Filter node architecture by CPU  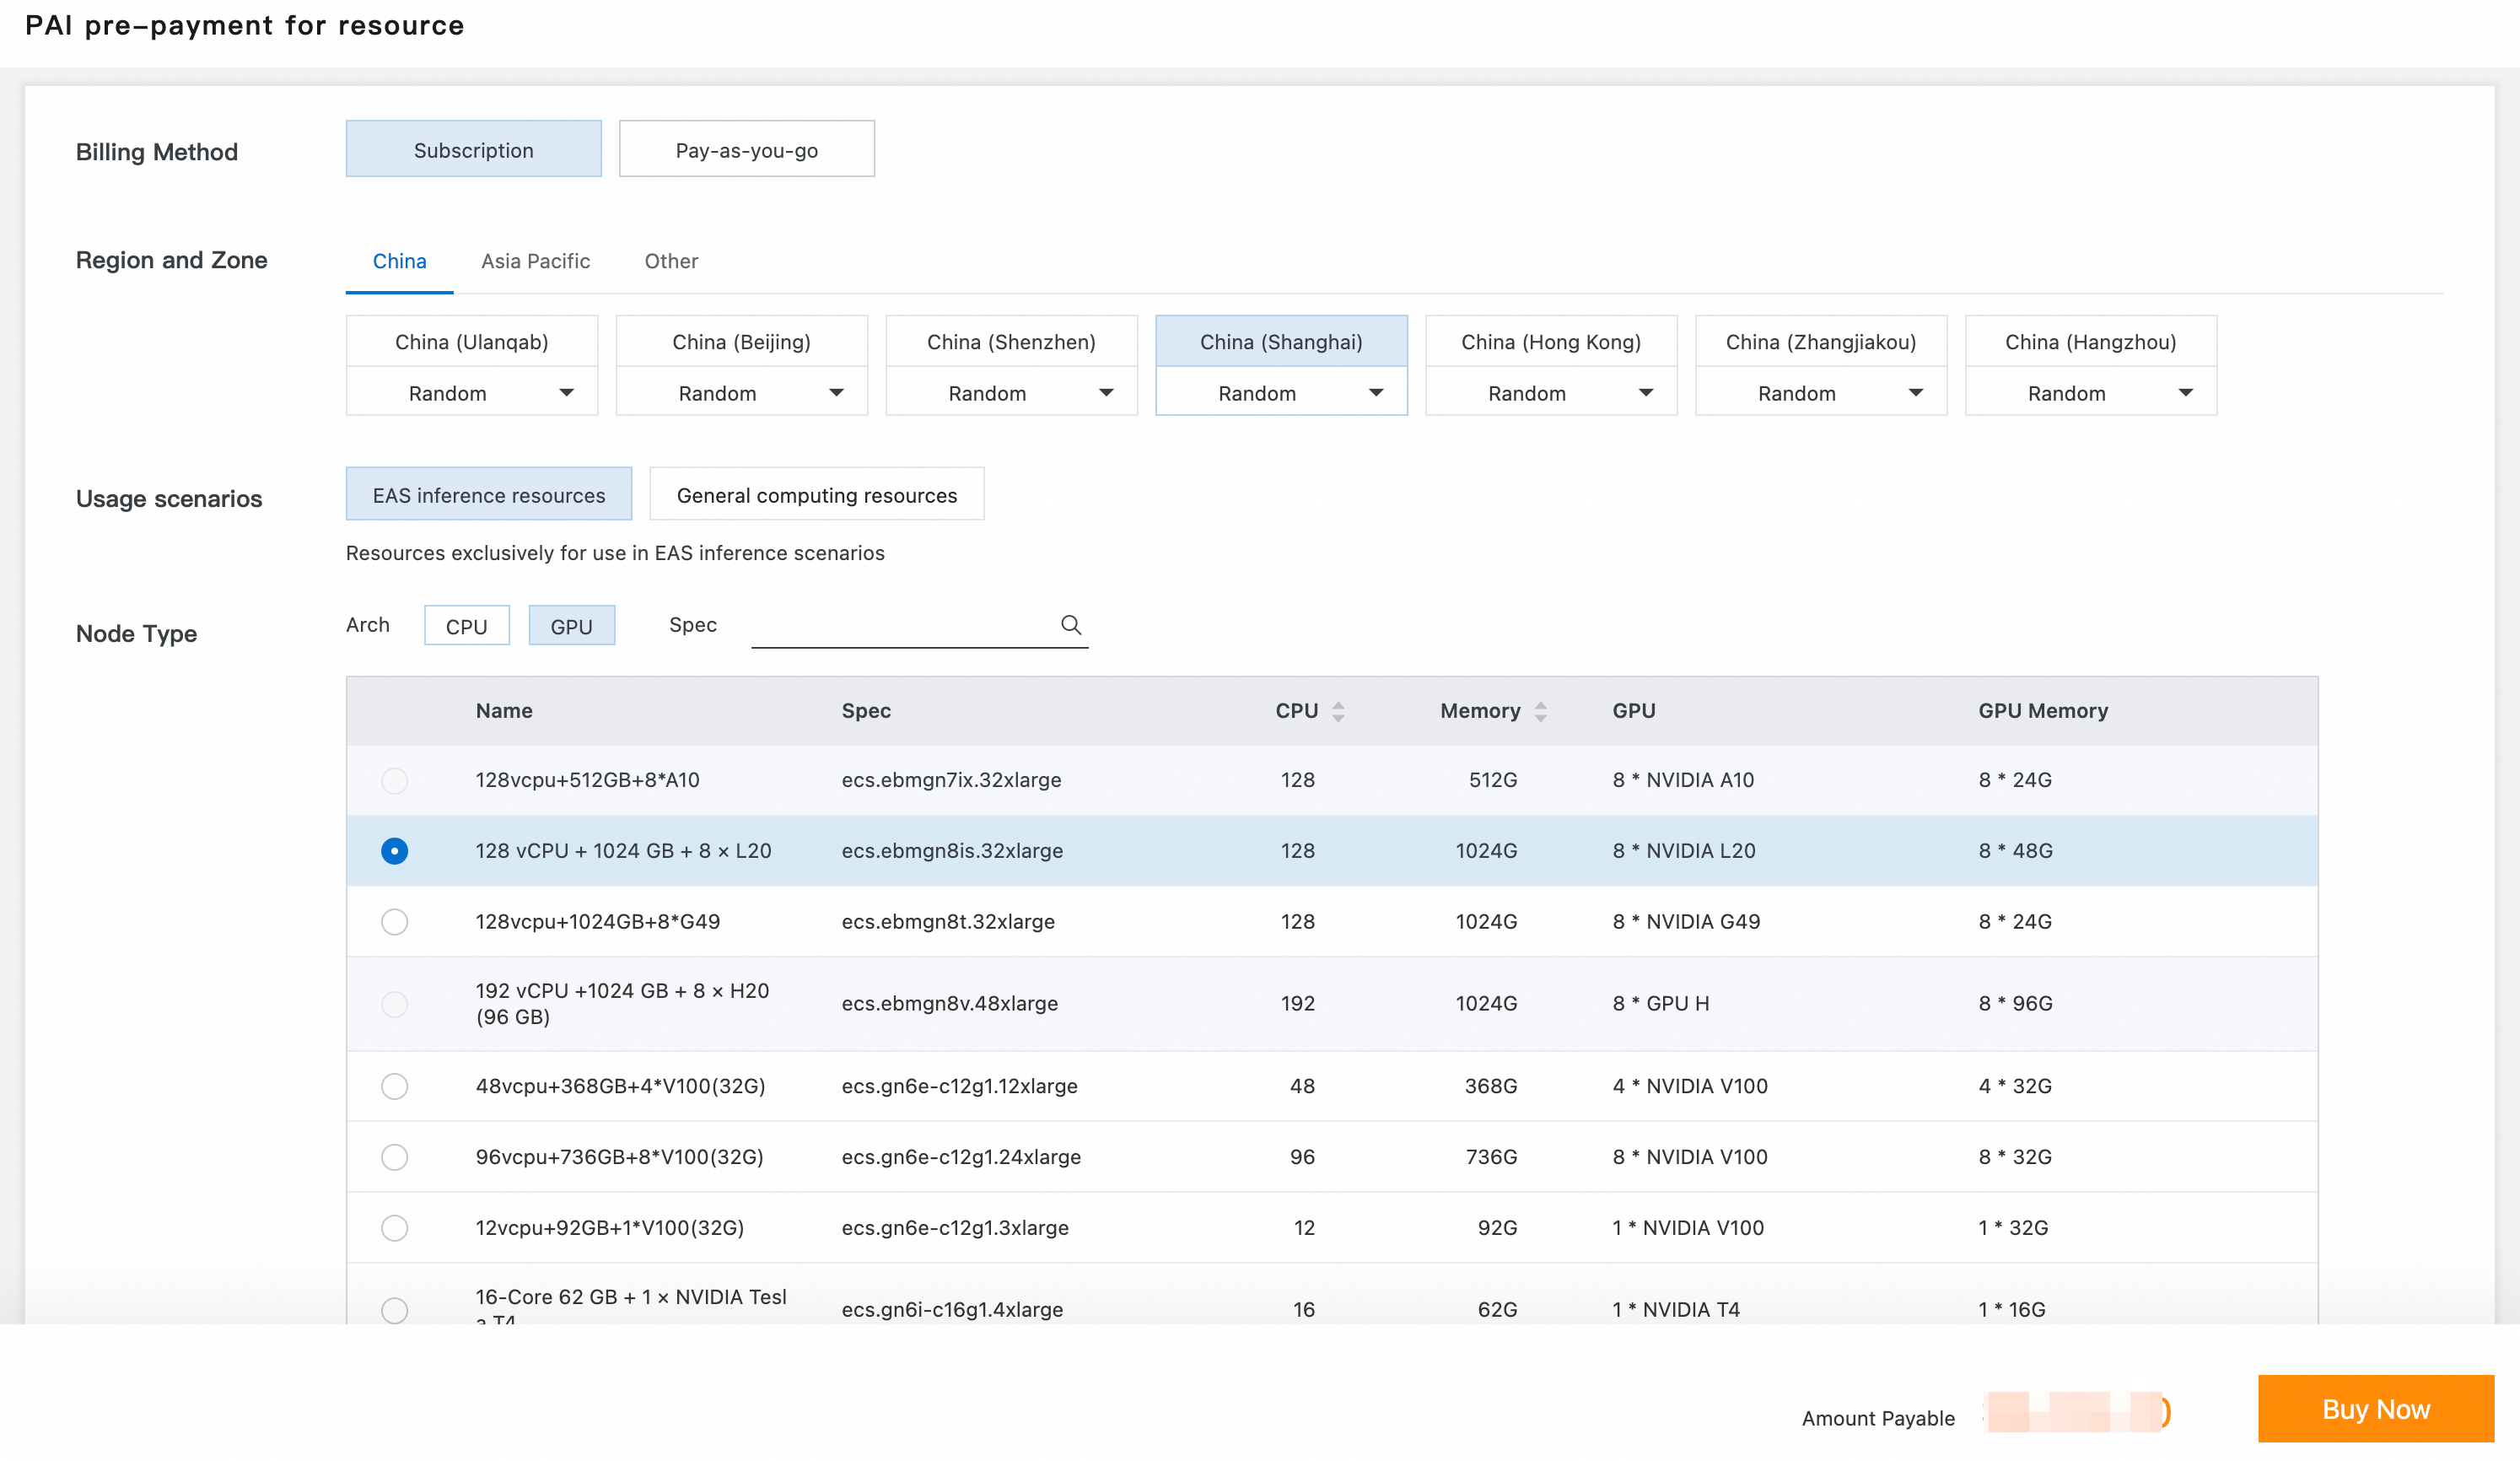[466, 626]
